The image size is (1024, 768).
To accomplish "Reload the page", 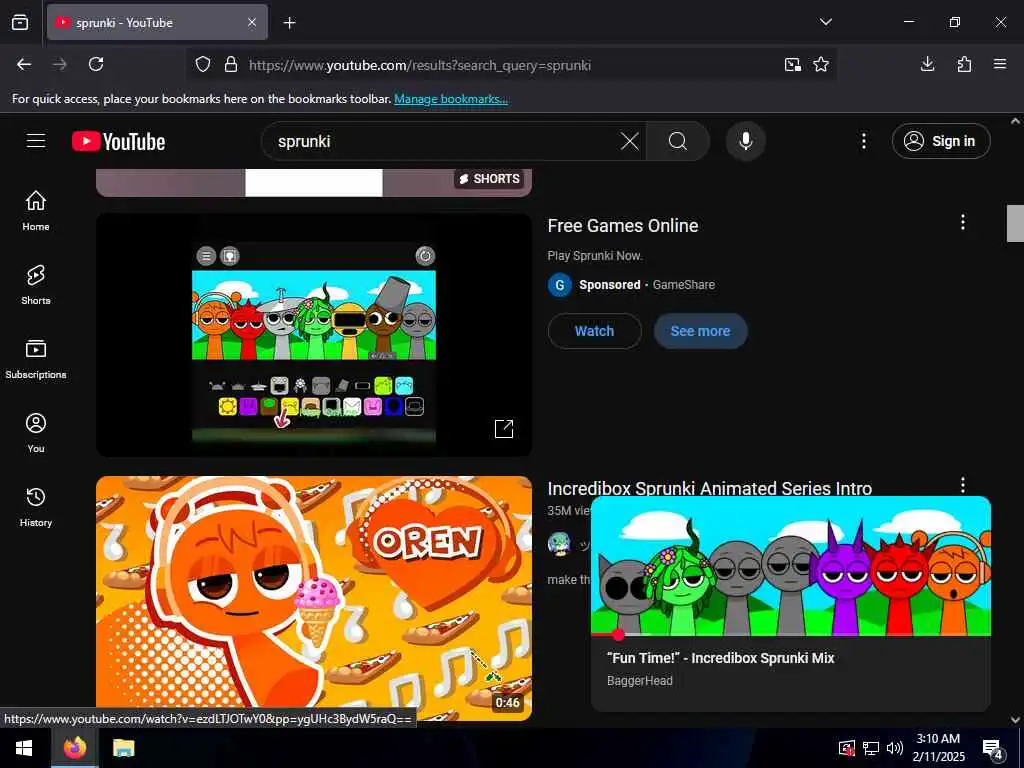I will [96, 64].
